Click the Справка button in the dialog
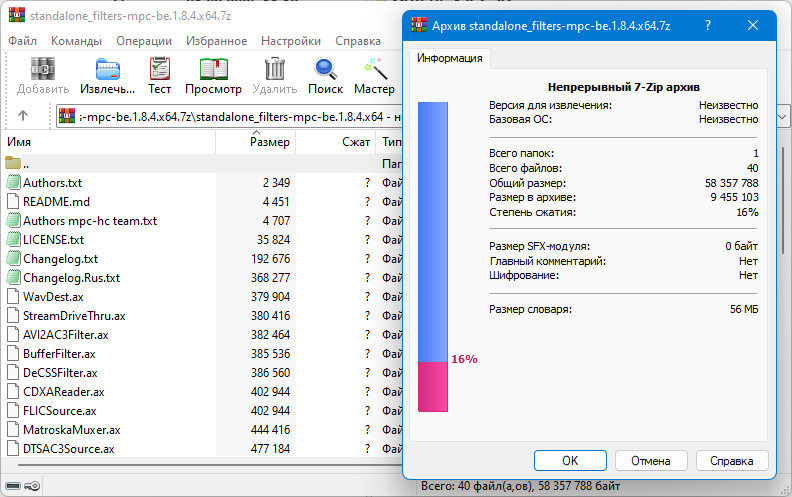This screenshot has width=792, height=497. (732, 461)
